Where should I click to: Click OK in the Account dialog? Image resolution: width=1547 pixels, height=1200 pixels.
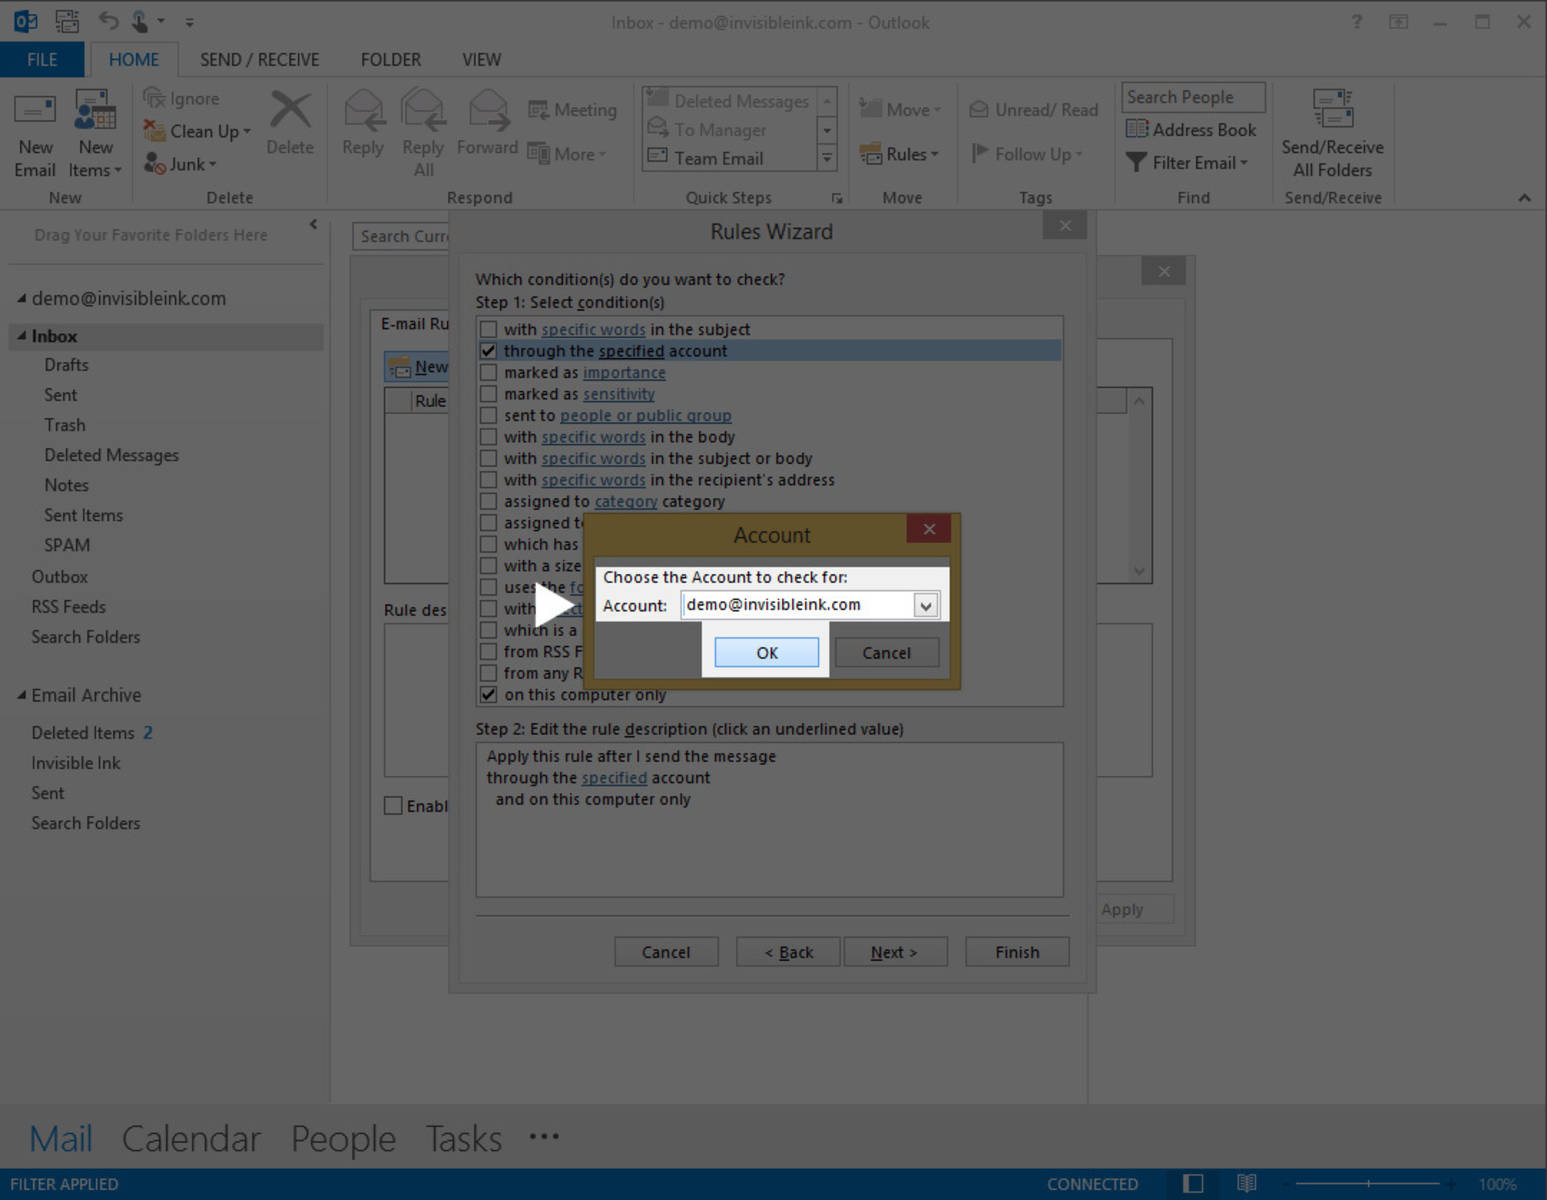767,653
